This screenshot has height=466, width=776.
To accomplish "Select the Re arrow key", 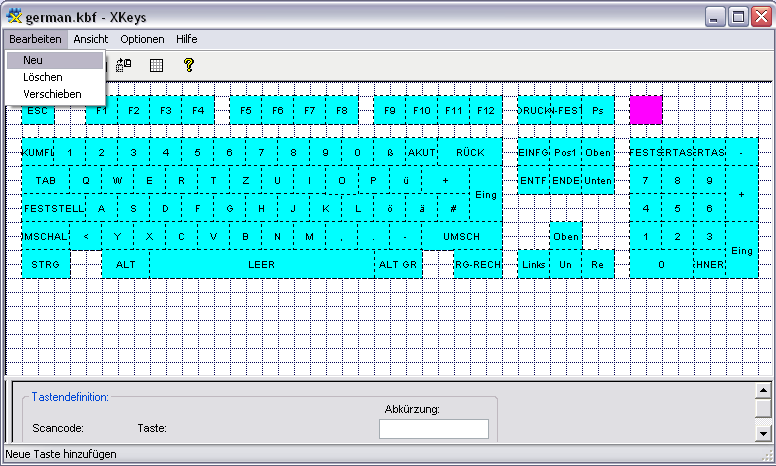I will point(598,265).
